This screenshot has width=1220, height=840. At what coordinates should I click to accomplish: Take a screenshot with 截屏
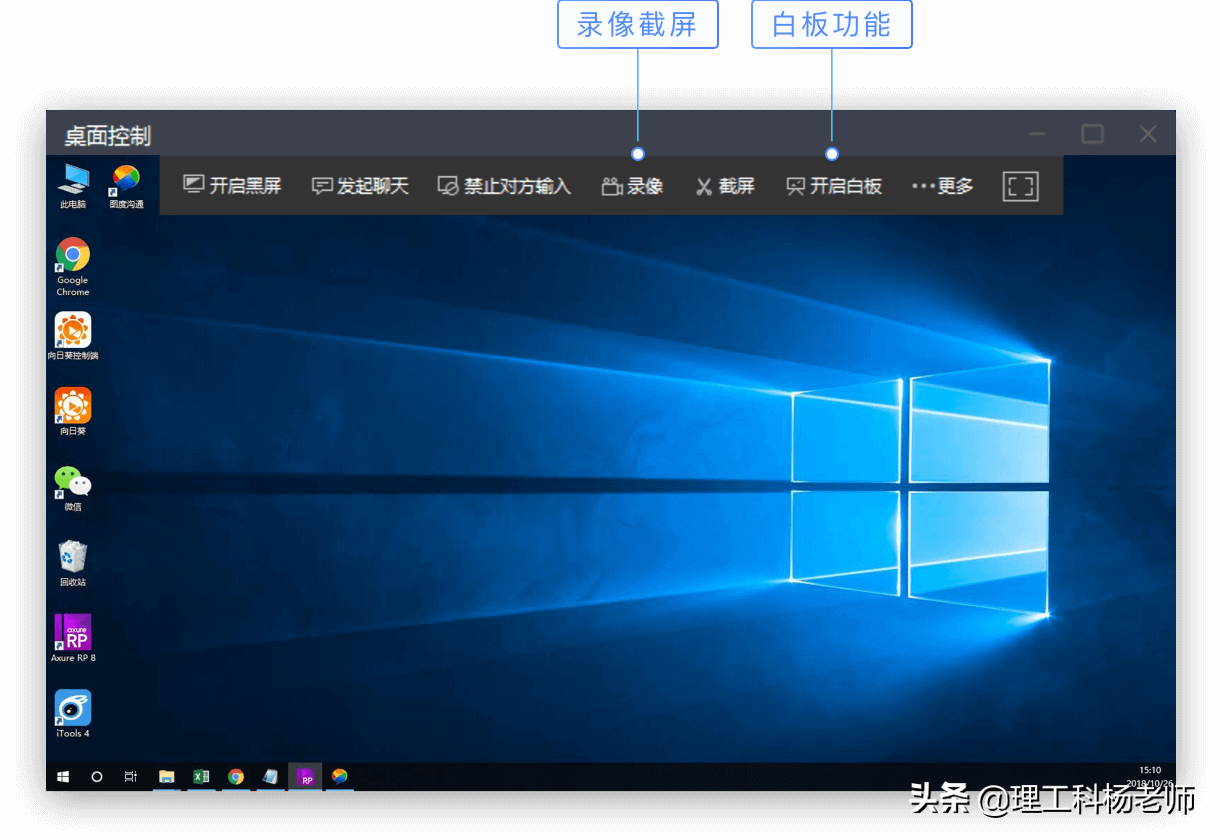click(x=725, y=186)
